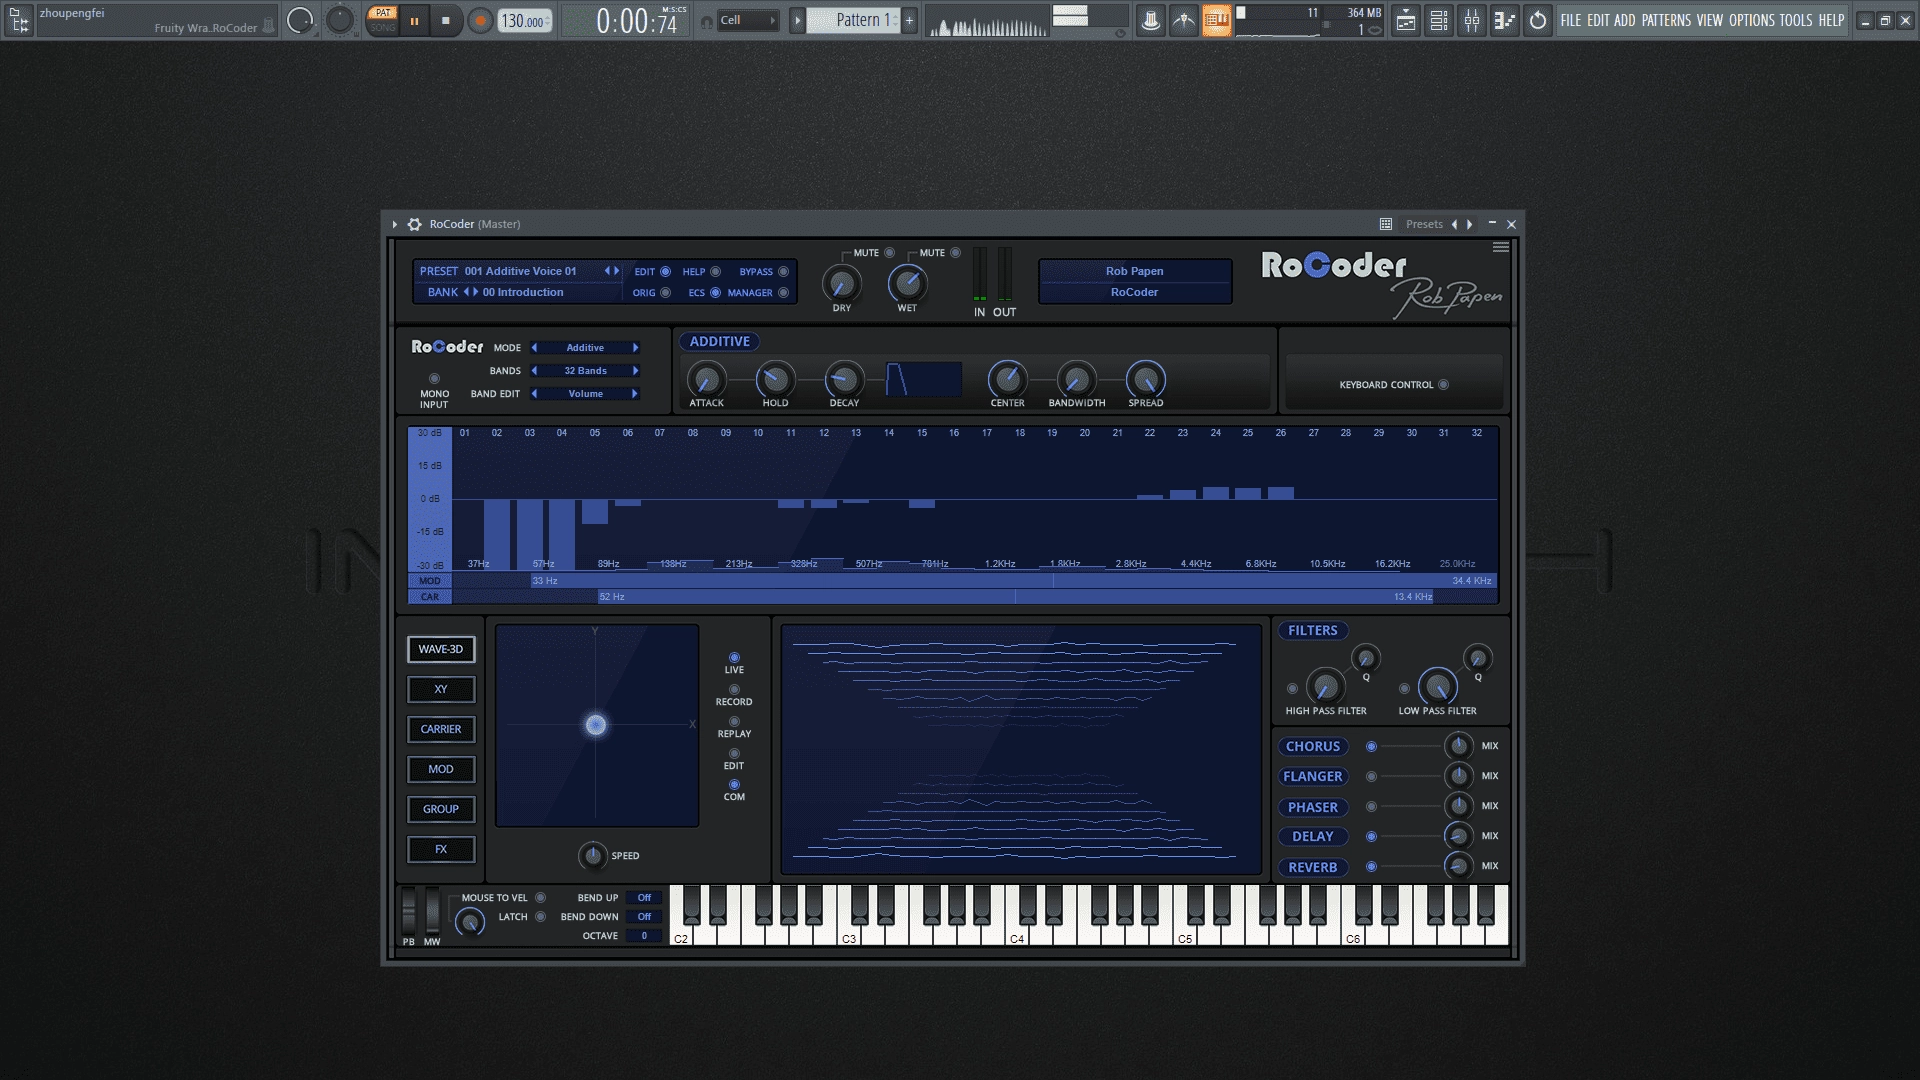Enable KEYBOARD CONTROL toggle

click(x=1444, y=385)
